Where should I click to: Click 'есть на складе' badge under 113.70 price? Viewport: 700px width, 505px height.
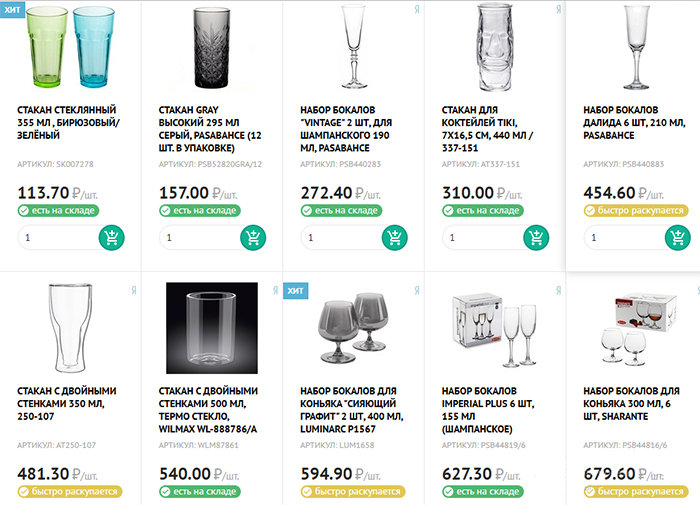[57, 211]
